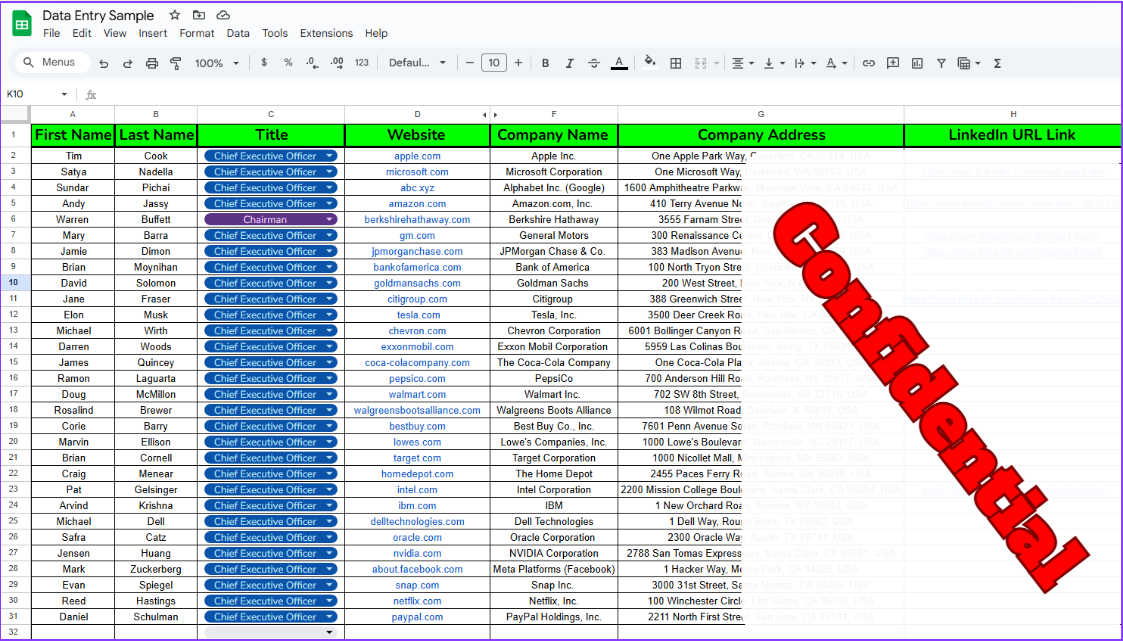Open text rotation dropdown

pyautogui.click(x=836, y=63)
